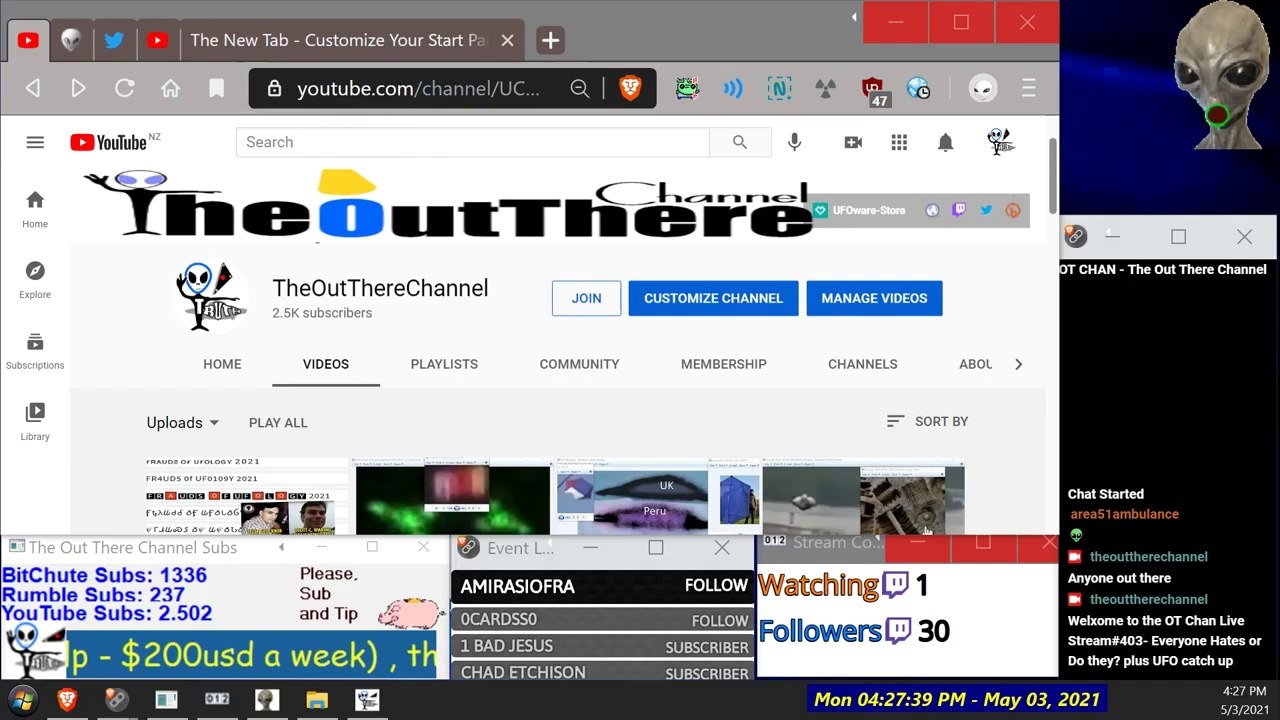Open the channel HOME tab
The height and width of the screenshot is (720, 1280).
(x=222, y=364)
